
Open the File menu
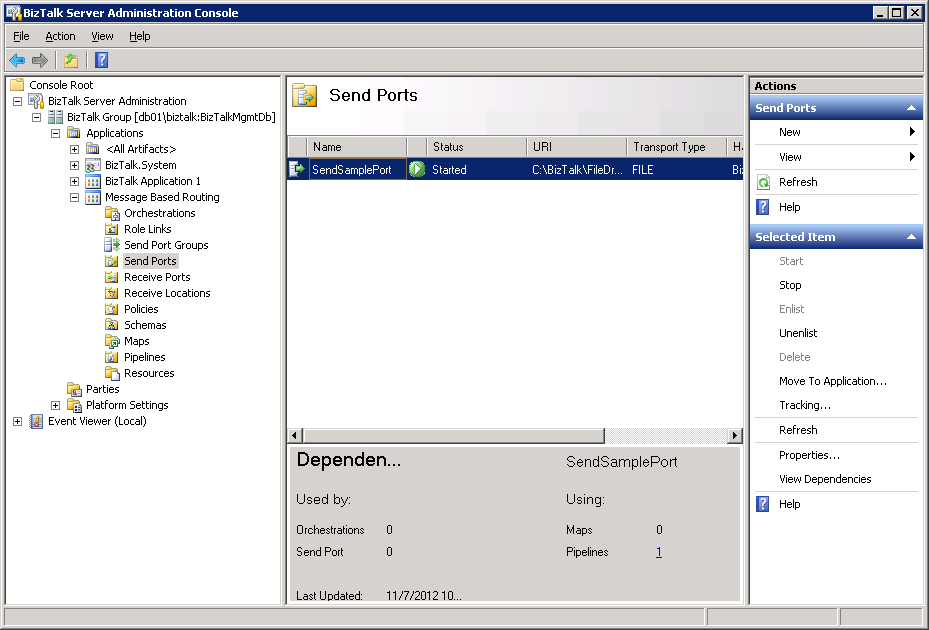click(x=21, y=36)
